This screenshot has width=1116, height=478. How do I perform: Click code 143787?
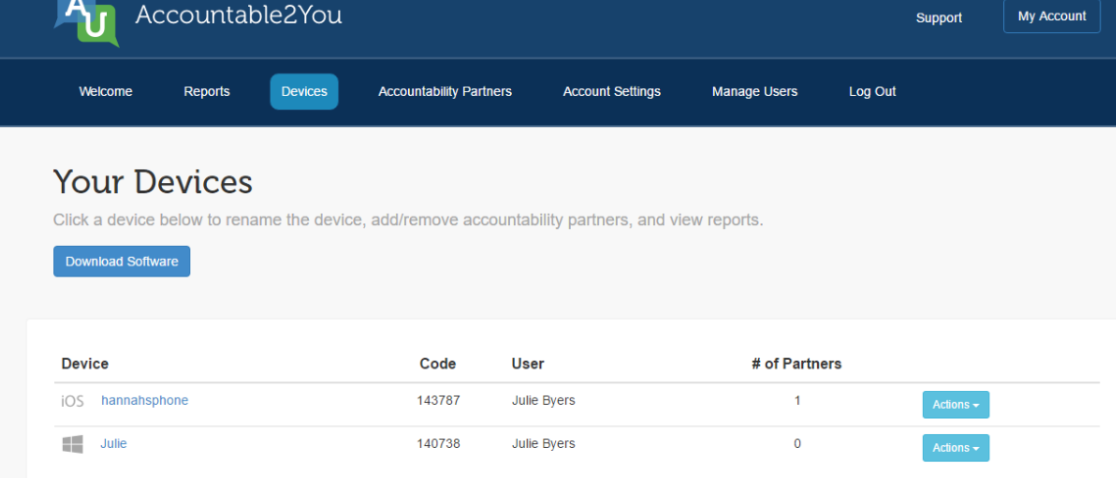(x=438, y=400)
